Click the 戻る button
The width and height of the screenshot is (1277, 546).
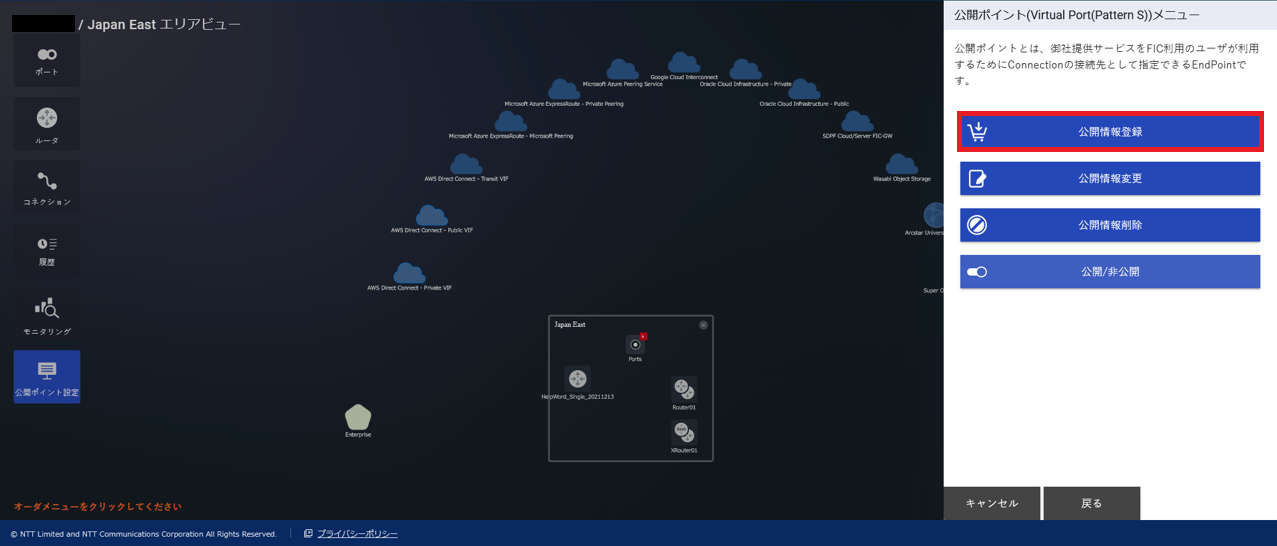tap(1092, 503)
